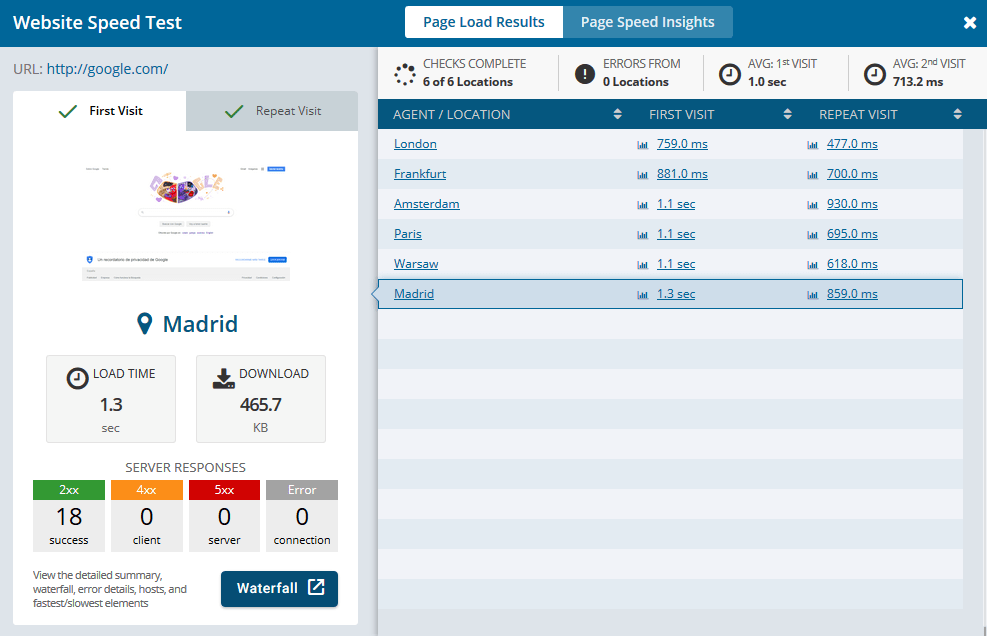Click chart icon in Paris first visit cell
This screenshot has width=987, height=636.
tap(642, 235)
